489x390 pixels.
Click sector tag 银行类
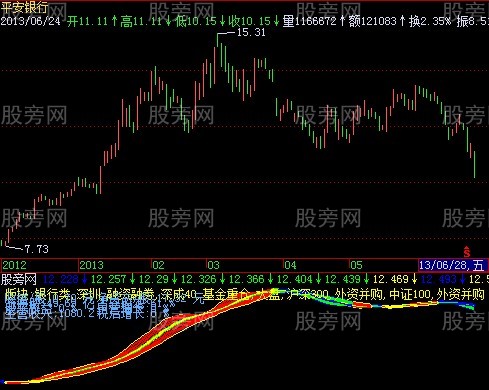(x=53, y=295)
